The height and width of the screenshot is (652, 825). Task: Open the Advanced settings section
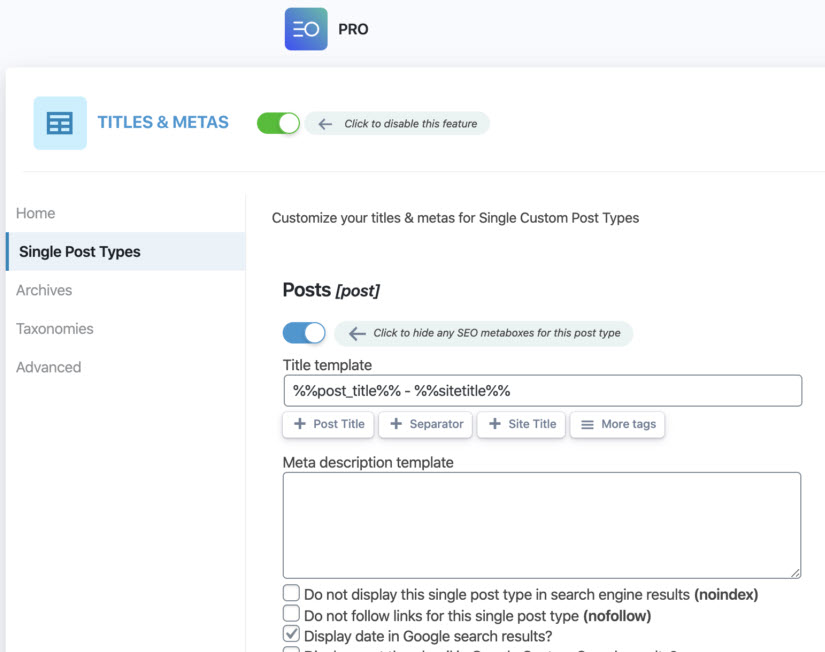[x=48, y=367]
